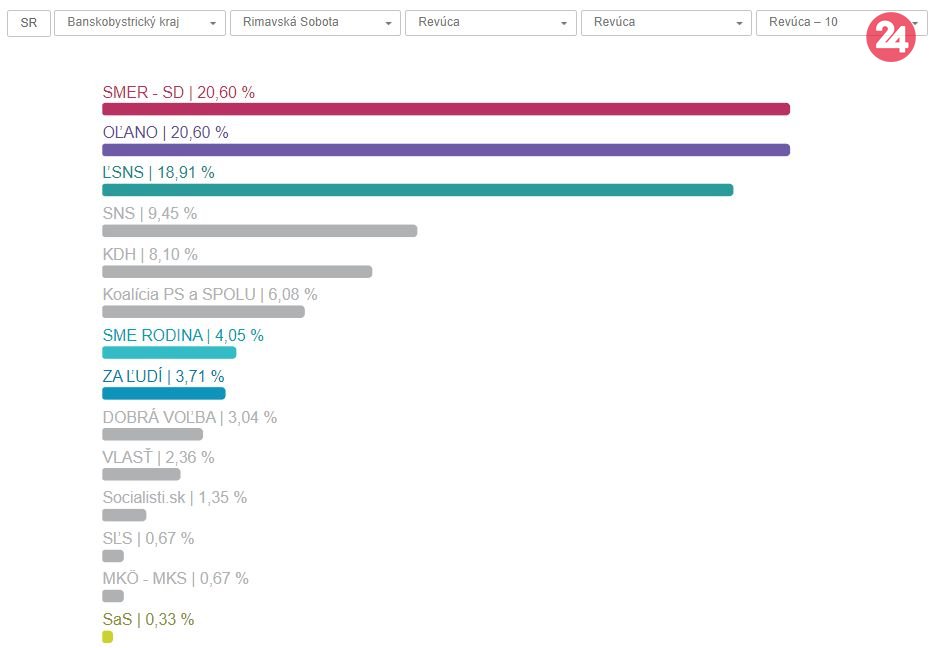Viewport: 934px width, 648px height.
Task: Expand the Rimavská Sobota dropdown
Action: (x=314, y=22)
